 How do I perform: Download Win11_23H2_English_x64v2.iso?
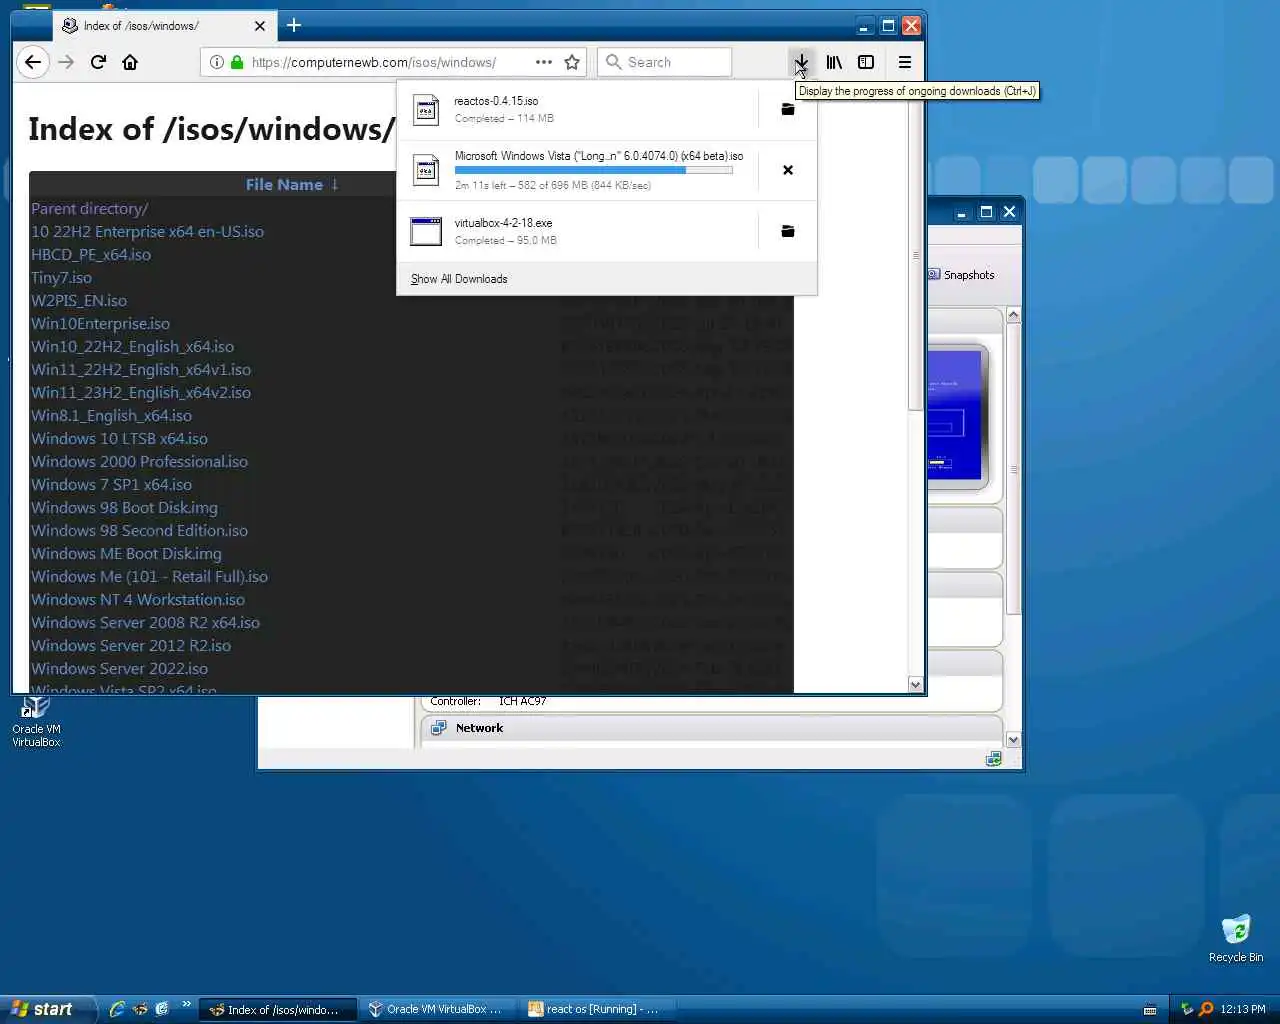(x=141, y=392)
